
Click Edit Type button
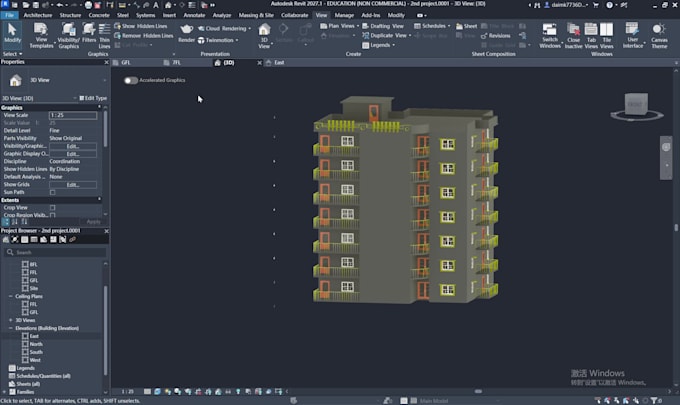coord(93,98)
